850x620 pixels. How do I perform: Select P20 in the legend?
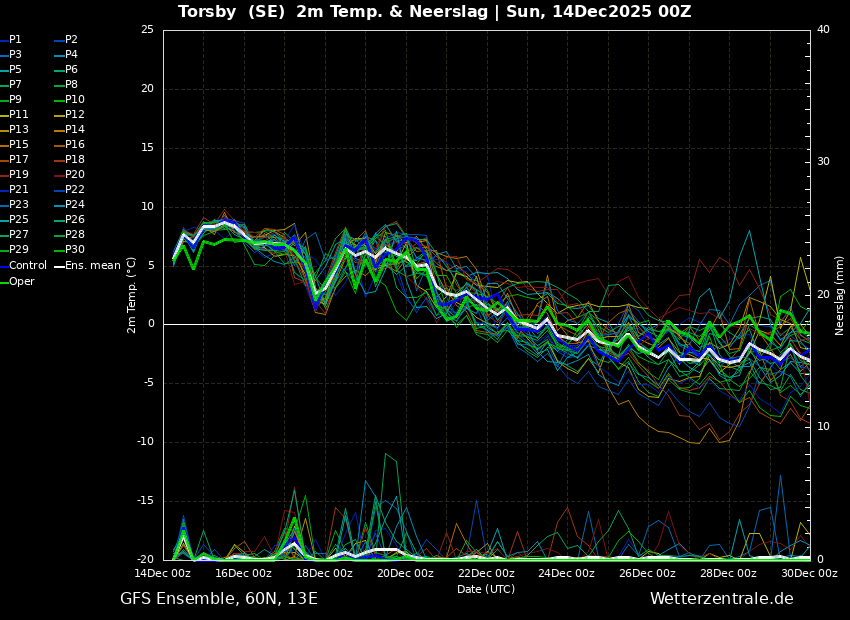coord(70,175)
